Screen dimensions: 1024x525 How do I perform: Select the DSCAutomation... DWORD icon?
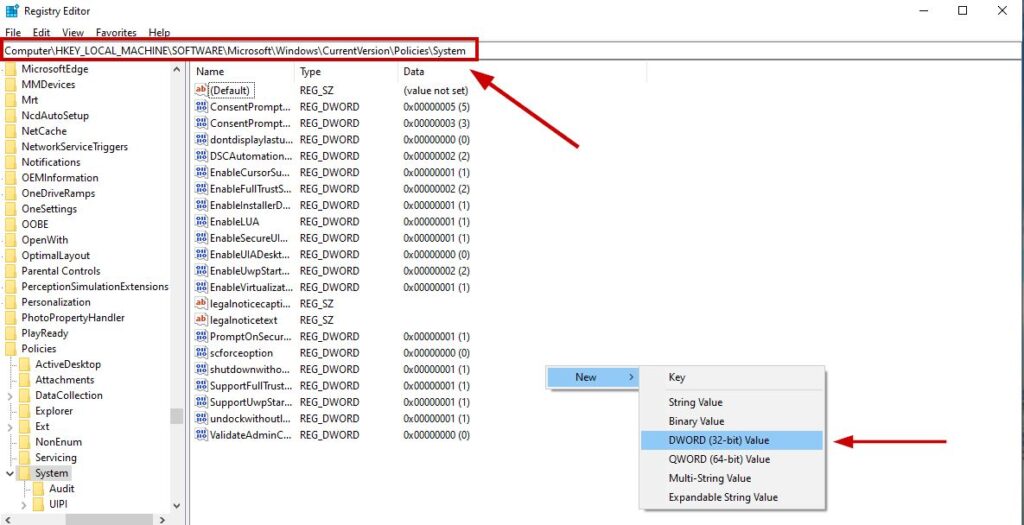(x=201, y=156)
